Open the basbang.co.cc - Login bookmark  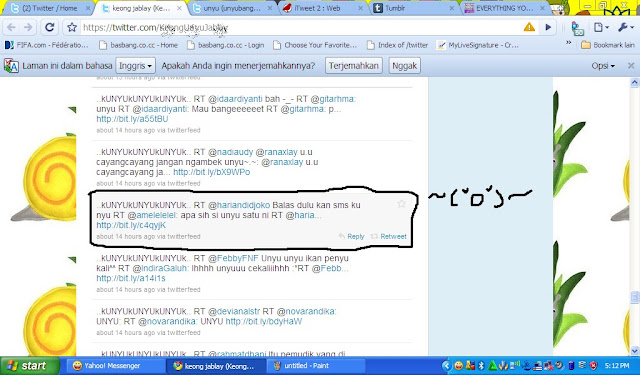point(225,45)
